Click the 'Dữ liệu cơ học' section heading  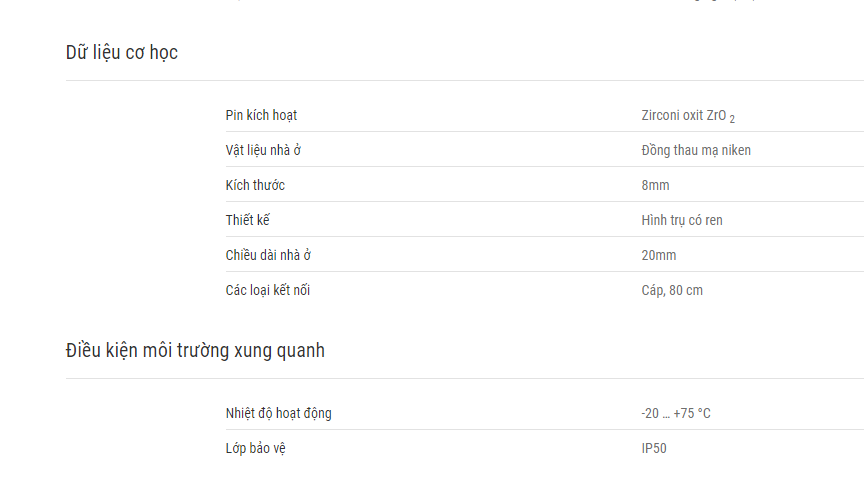pyautogui.click(x=122, y=53)
